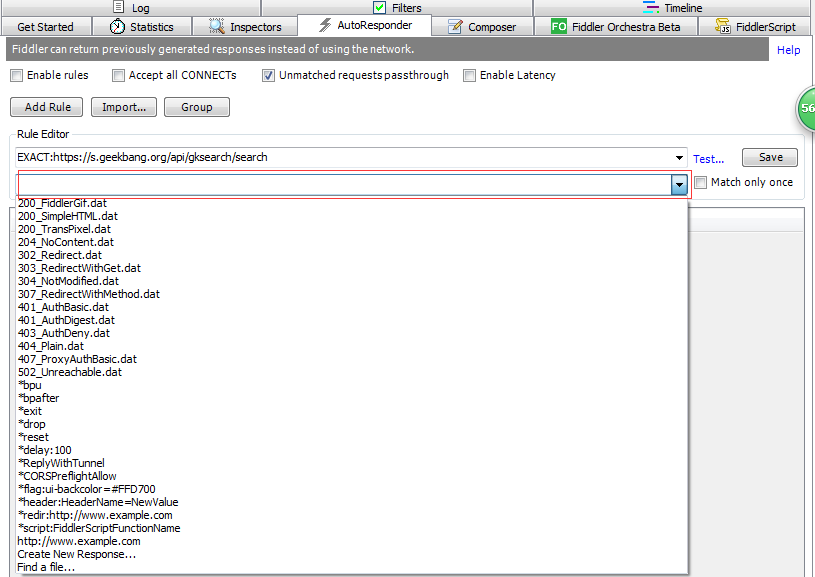Open the Help link

788,50
